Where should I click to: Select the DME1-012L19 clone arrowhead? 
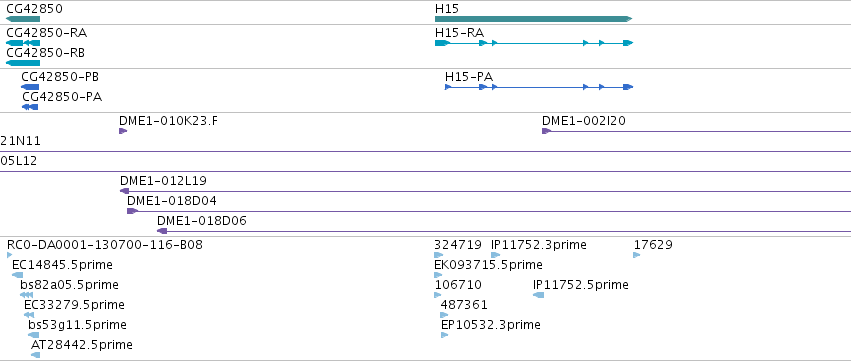tap(124, 191)
